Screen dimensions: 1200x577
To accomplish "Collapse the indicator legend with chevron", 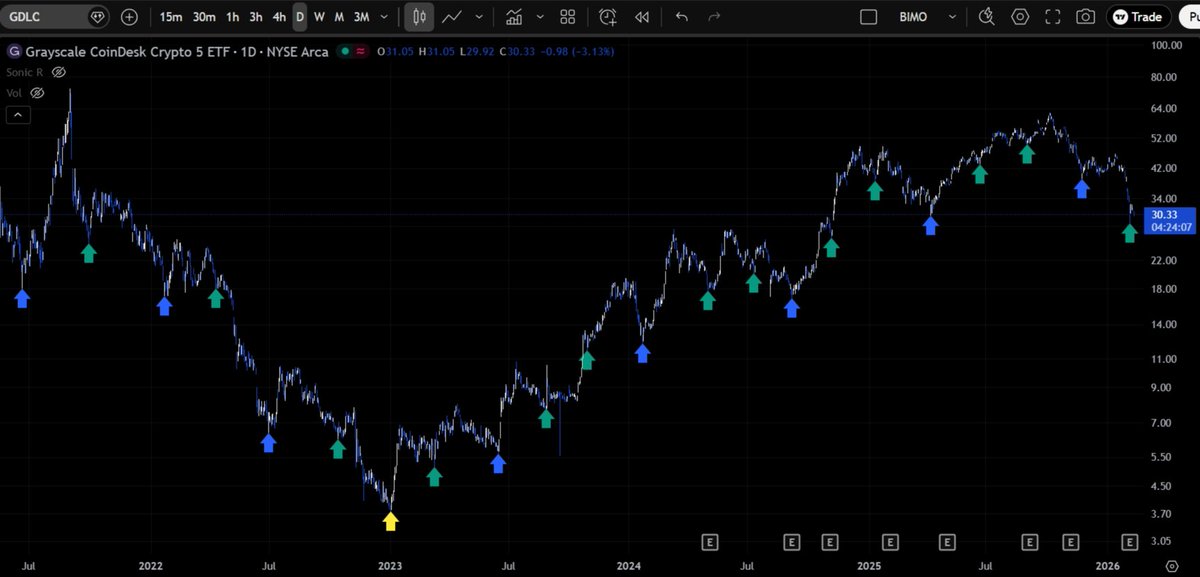I will (18, 115).
